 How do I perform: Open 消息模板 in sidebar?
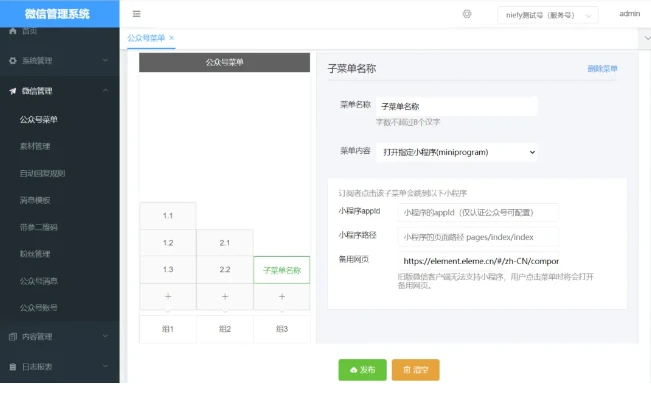pyautogui.click(x=35, y=200)
